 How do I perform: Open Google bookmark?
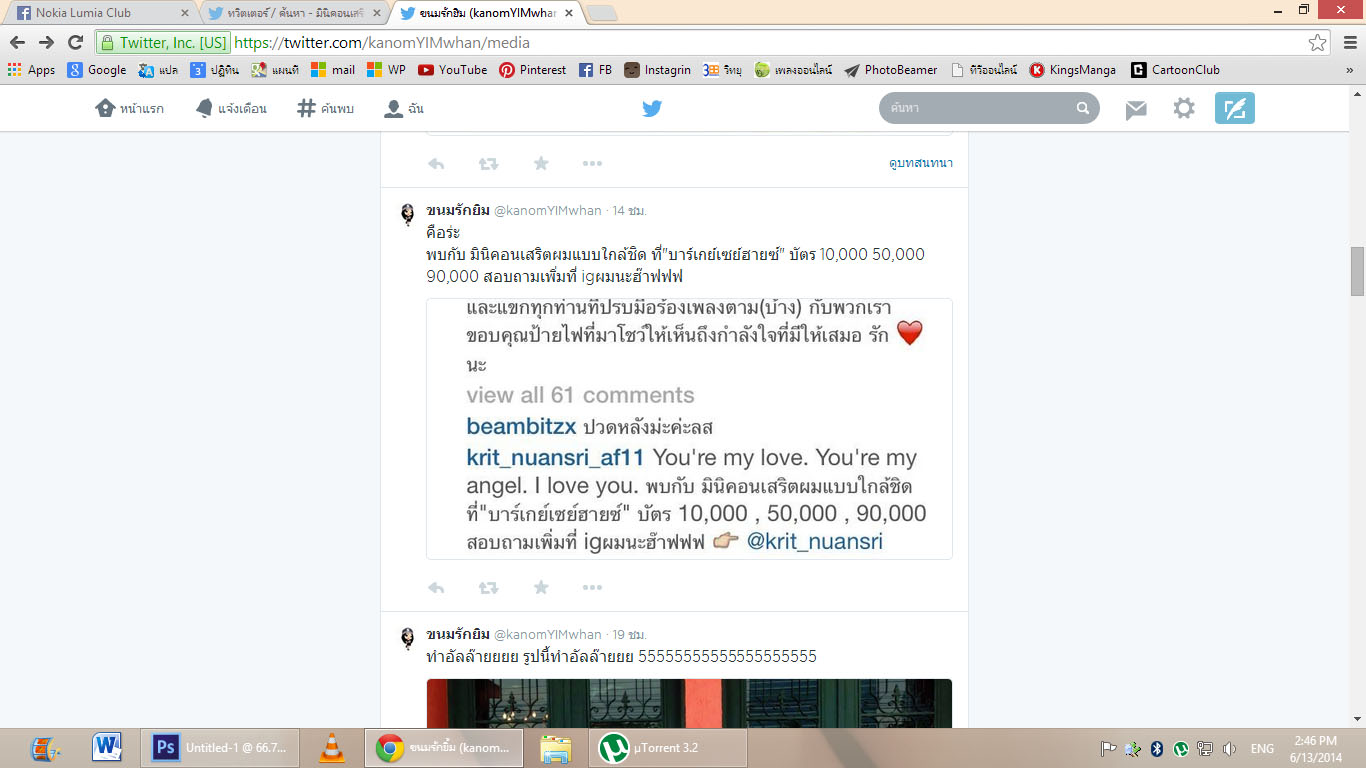click(97, 70)
